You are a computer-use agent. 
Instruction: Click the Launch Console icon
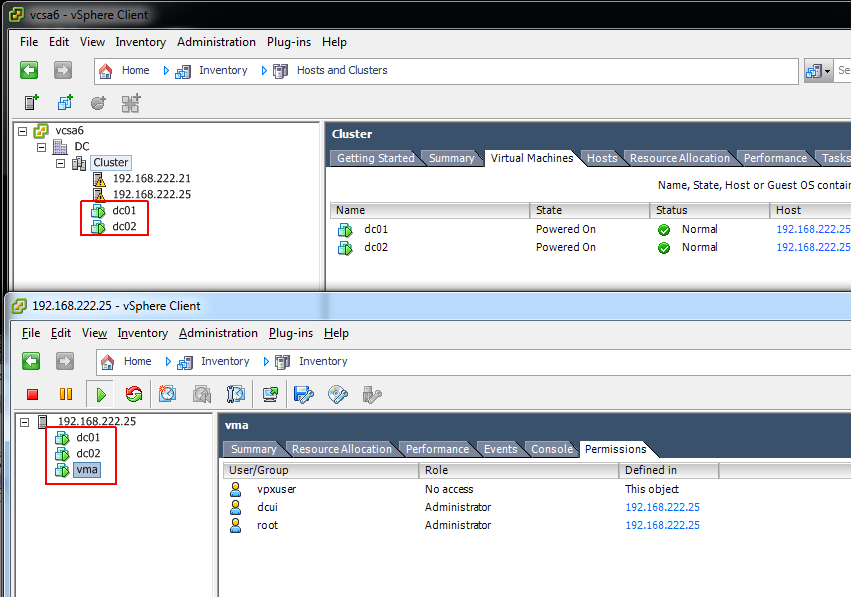point(270,394)
